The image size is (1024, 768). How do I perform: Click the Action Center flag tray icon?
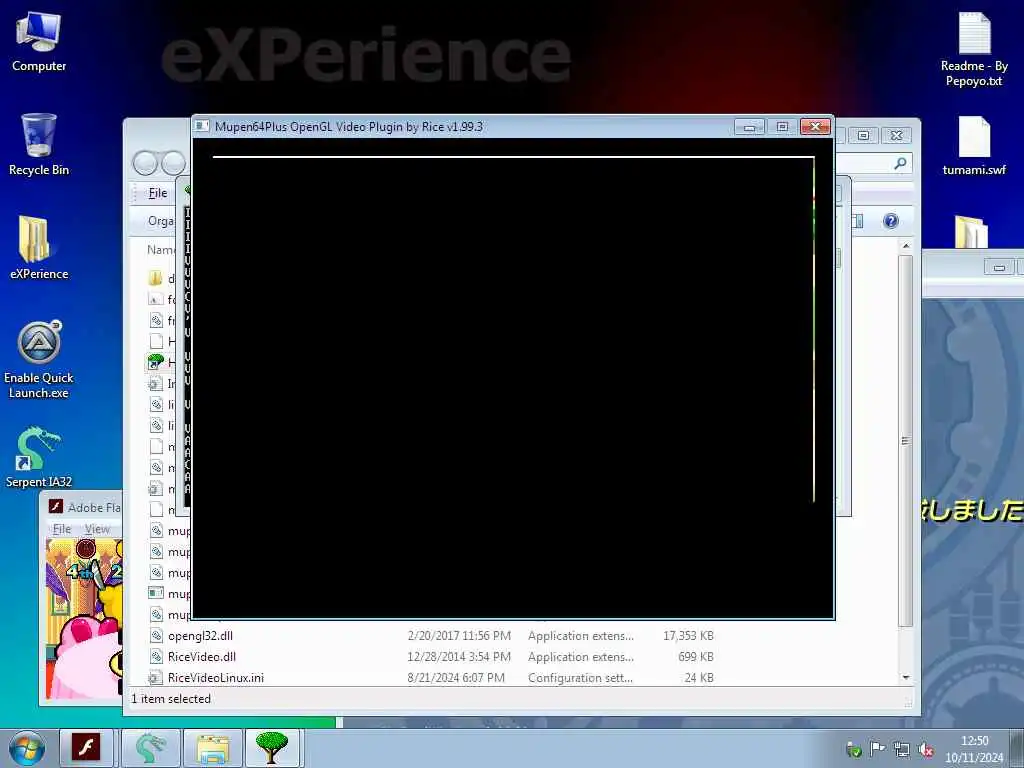tap(876, 748)
